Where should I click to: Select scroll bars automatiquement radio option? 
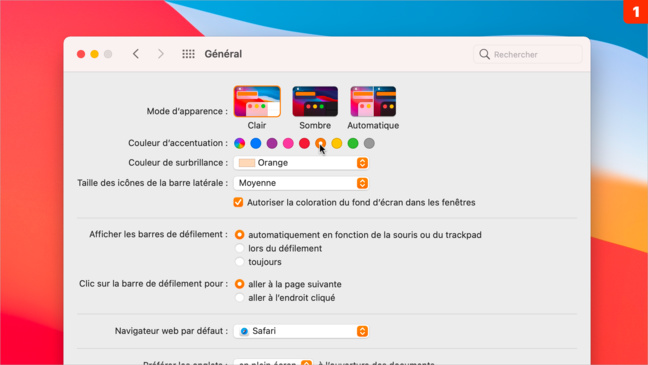click(x=239, y=235)
